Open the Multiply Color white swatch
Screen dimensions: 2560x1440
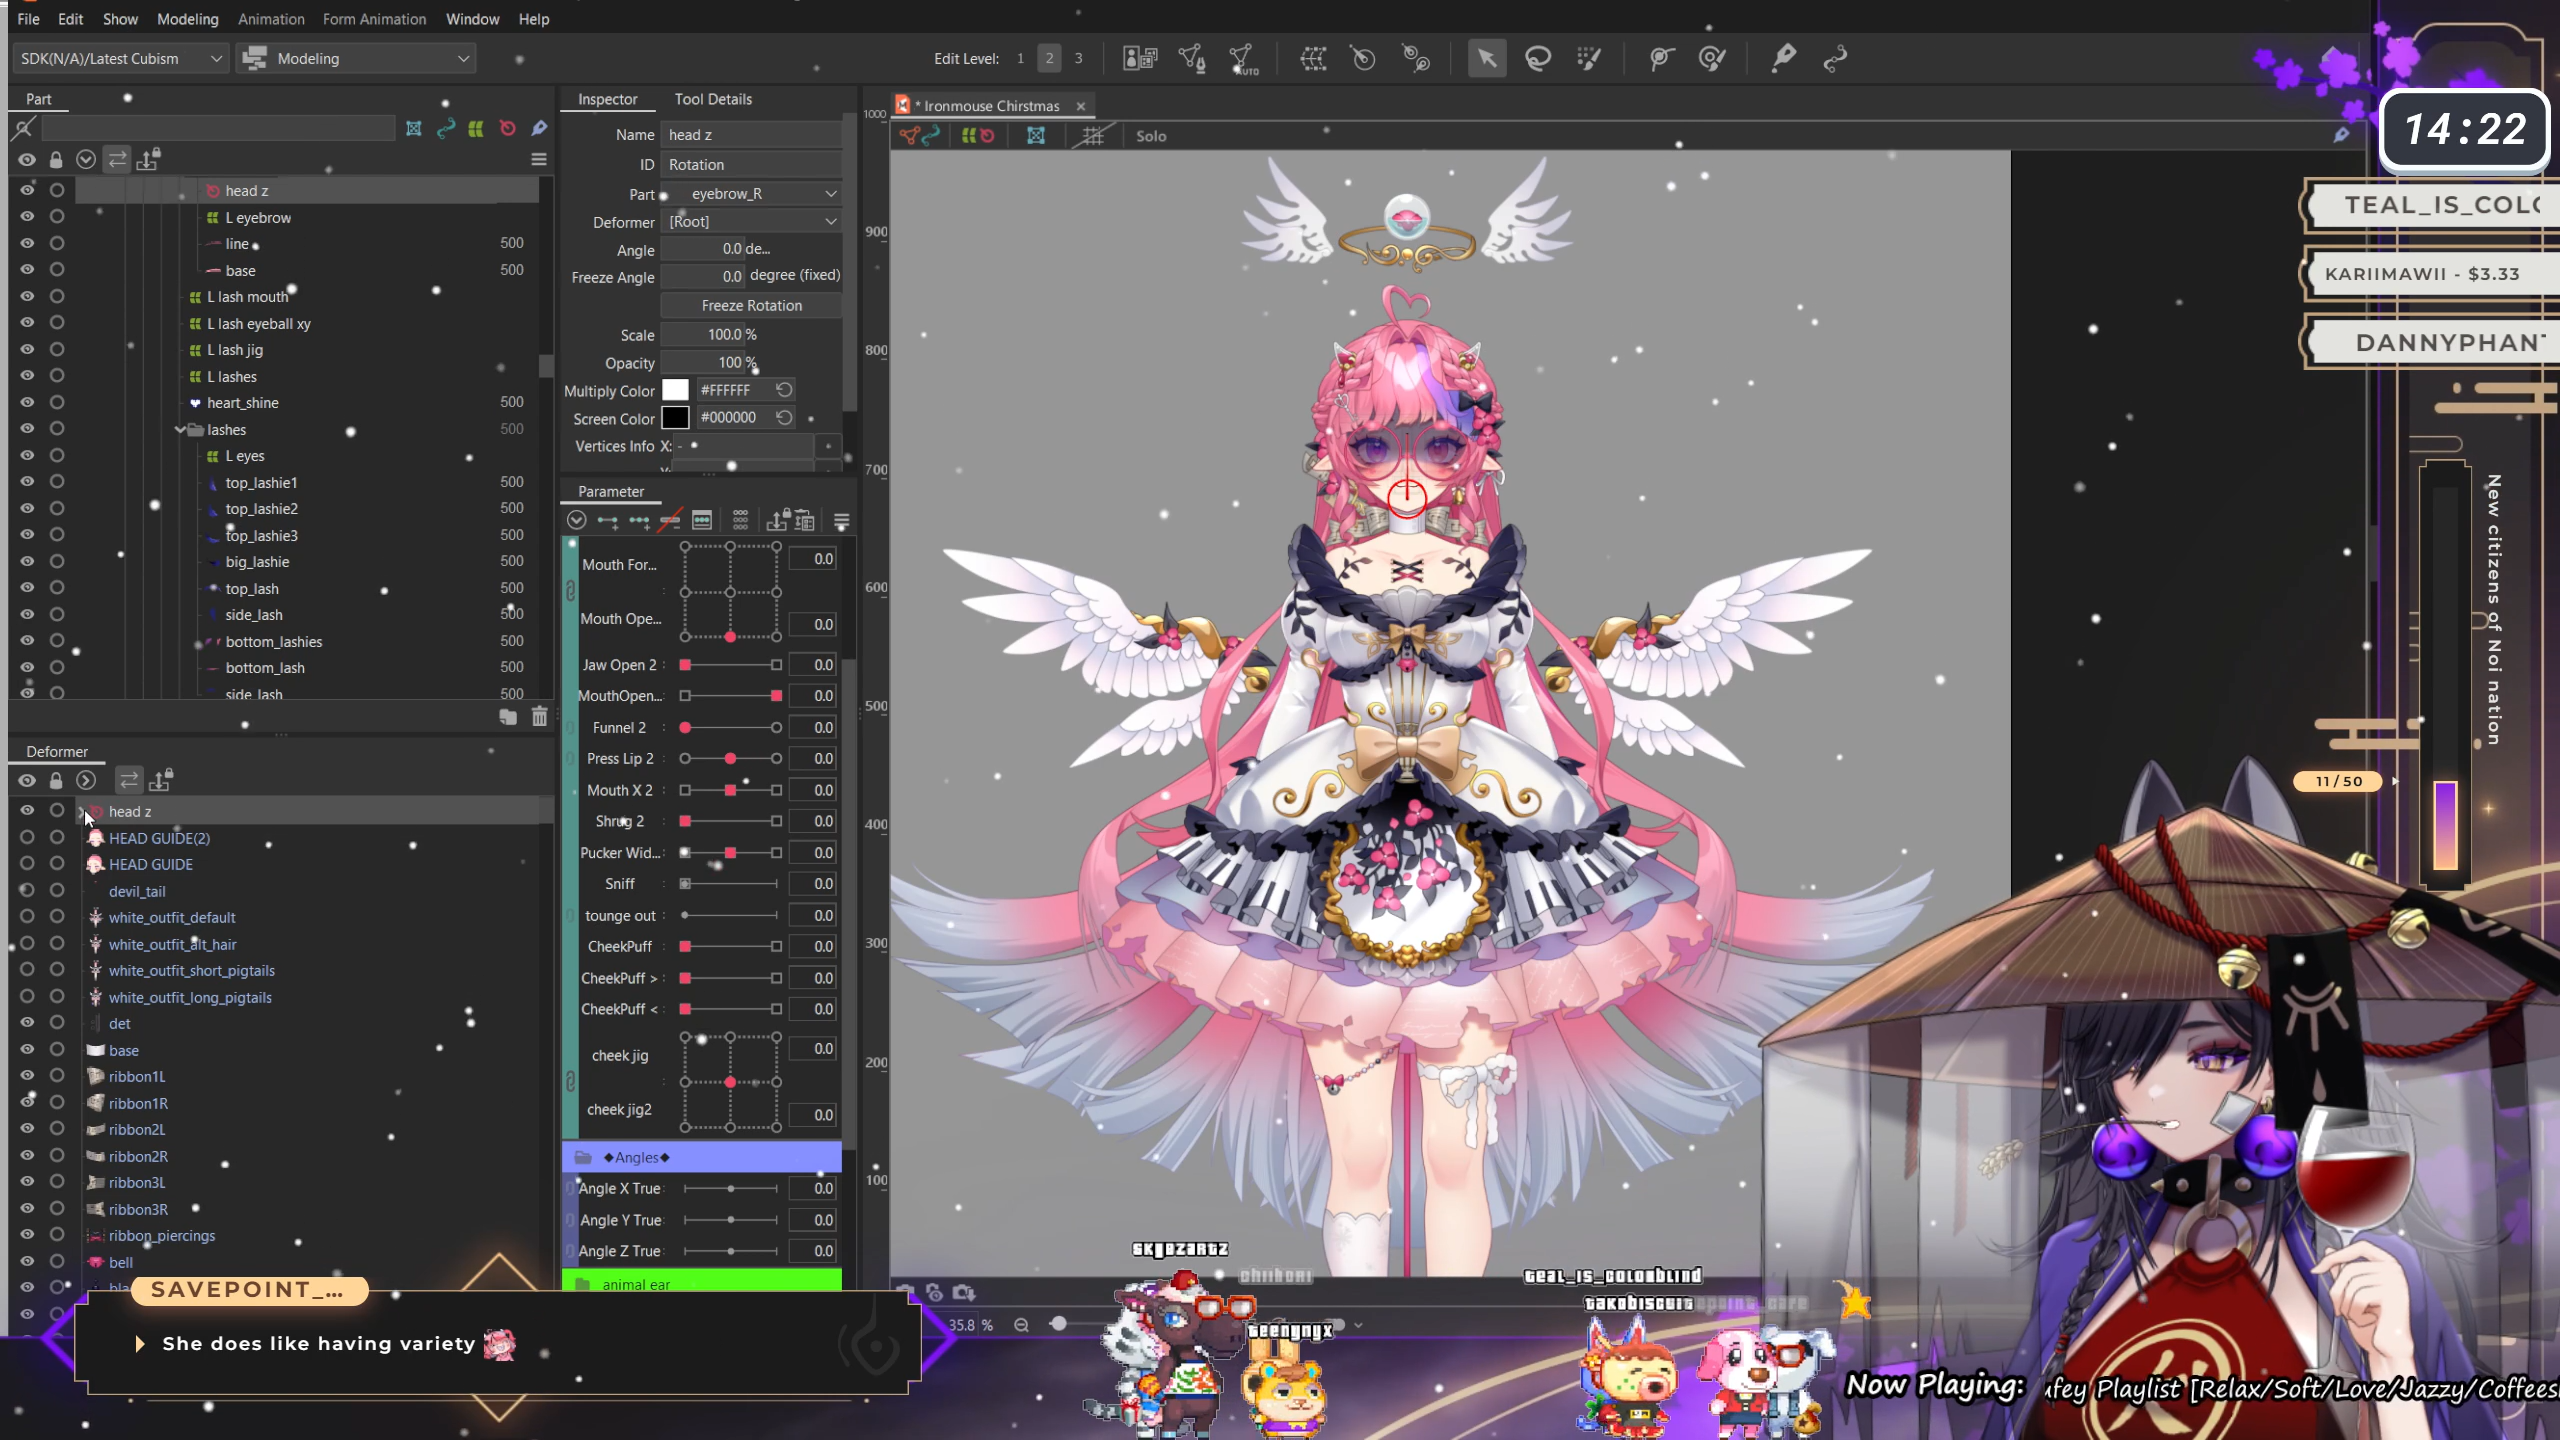[x=675, y=390]
